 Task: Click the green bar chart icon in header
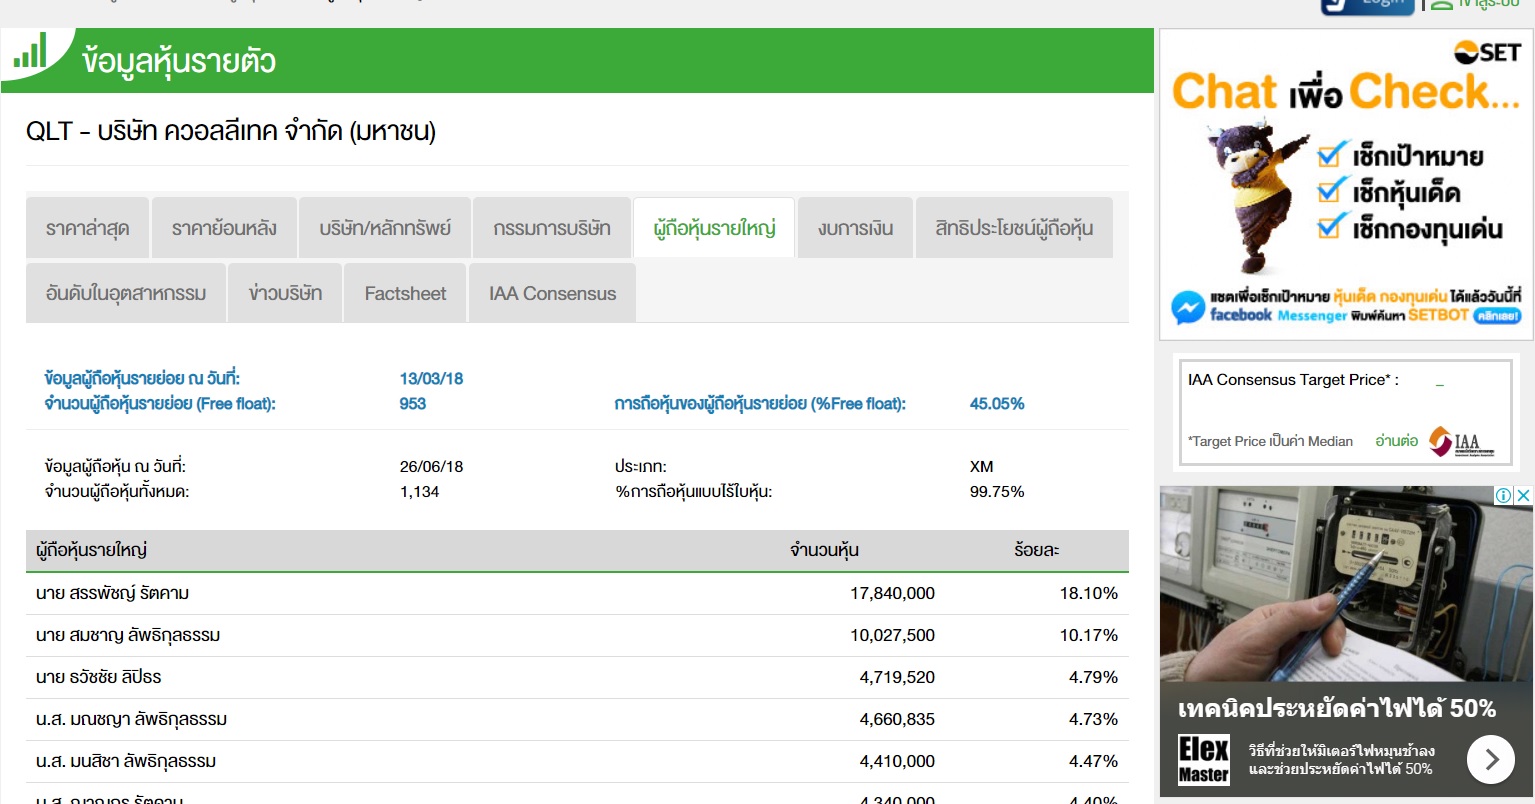point(30,51)
